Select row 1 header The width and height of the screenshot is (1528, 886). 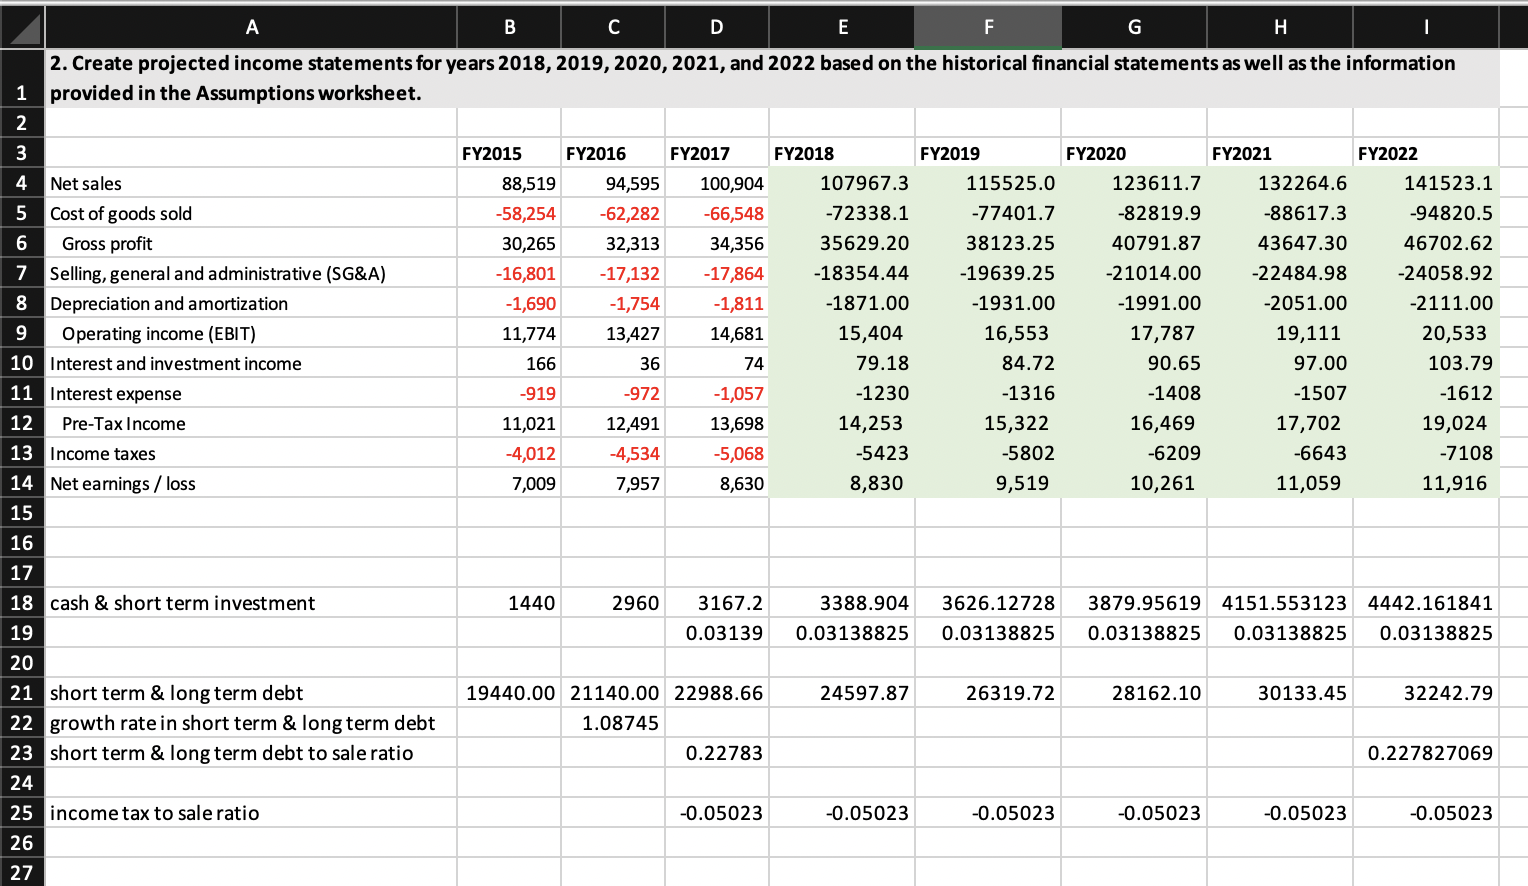(x=22, y=79)
